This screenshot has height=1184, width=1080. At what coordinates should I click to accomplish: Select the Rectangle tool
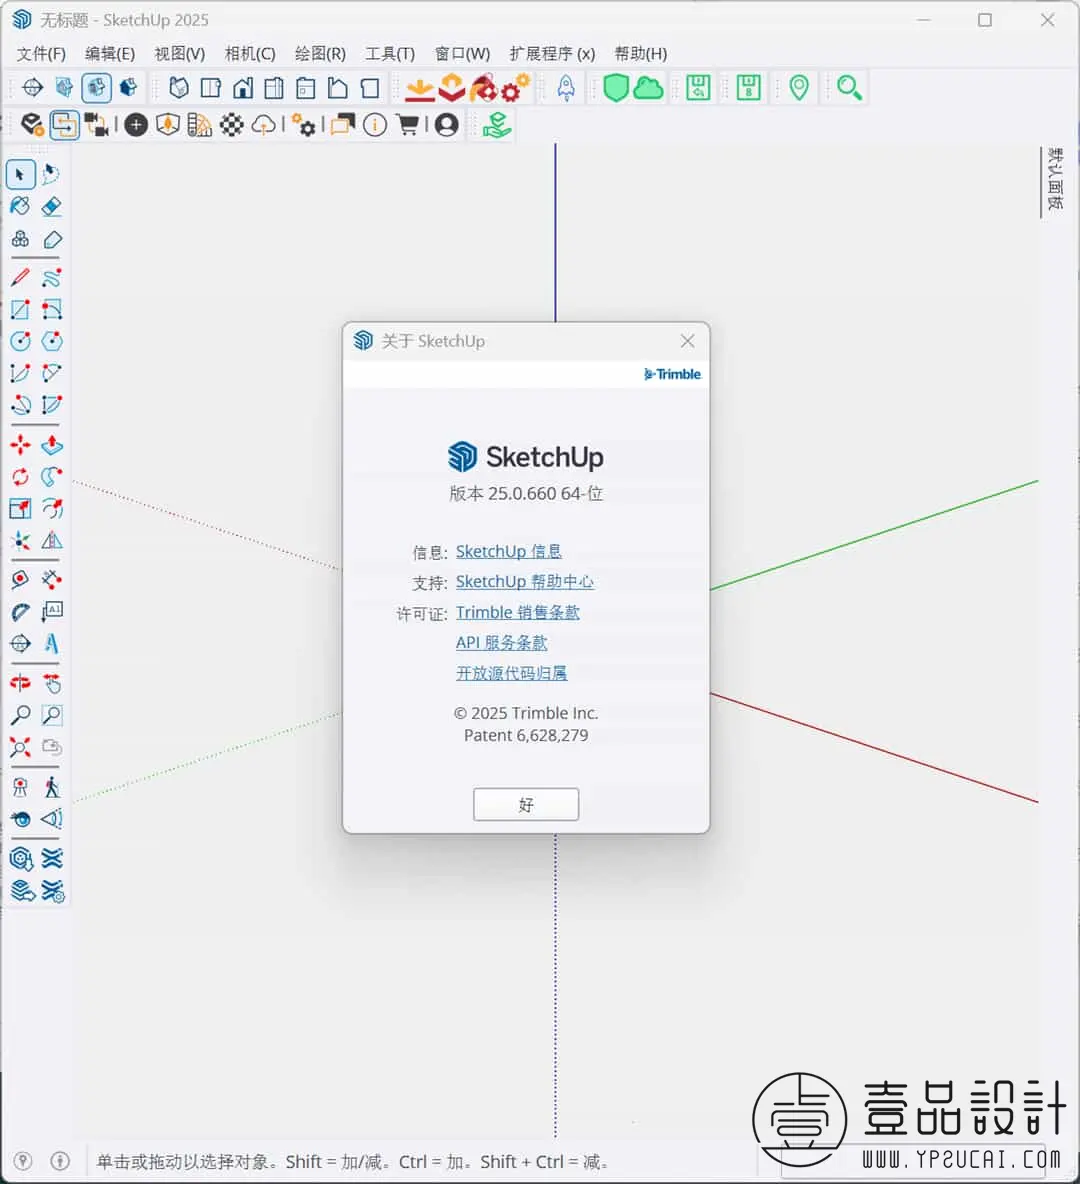(x=20, y=310)
